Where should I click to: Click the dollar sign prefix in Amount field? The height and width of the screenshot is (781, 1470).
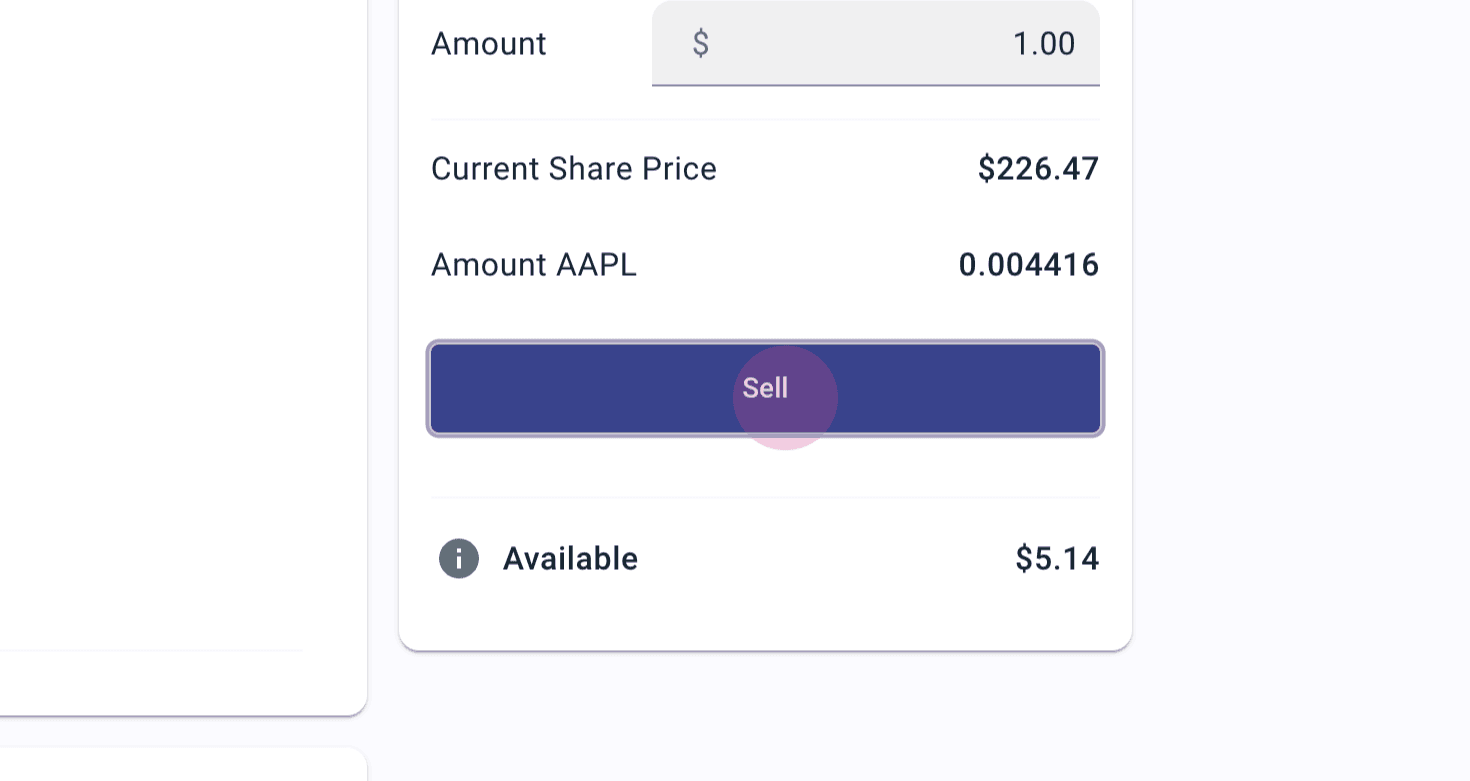701,44
